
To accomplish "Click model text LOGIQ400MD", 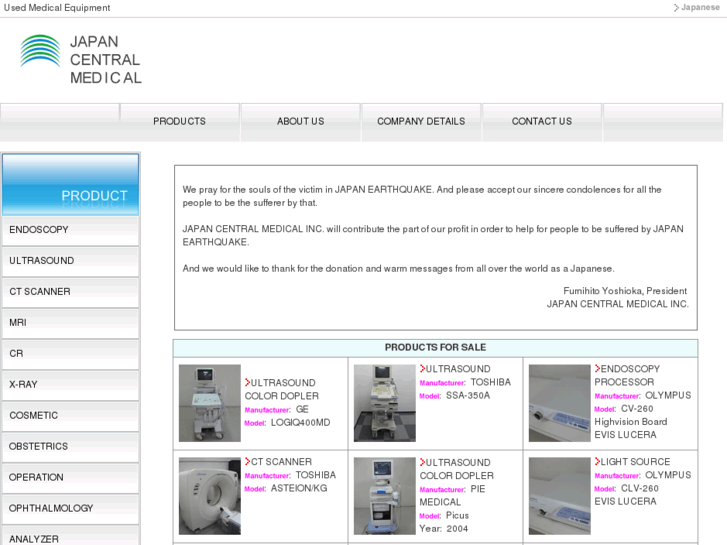I will (300, 423).
